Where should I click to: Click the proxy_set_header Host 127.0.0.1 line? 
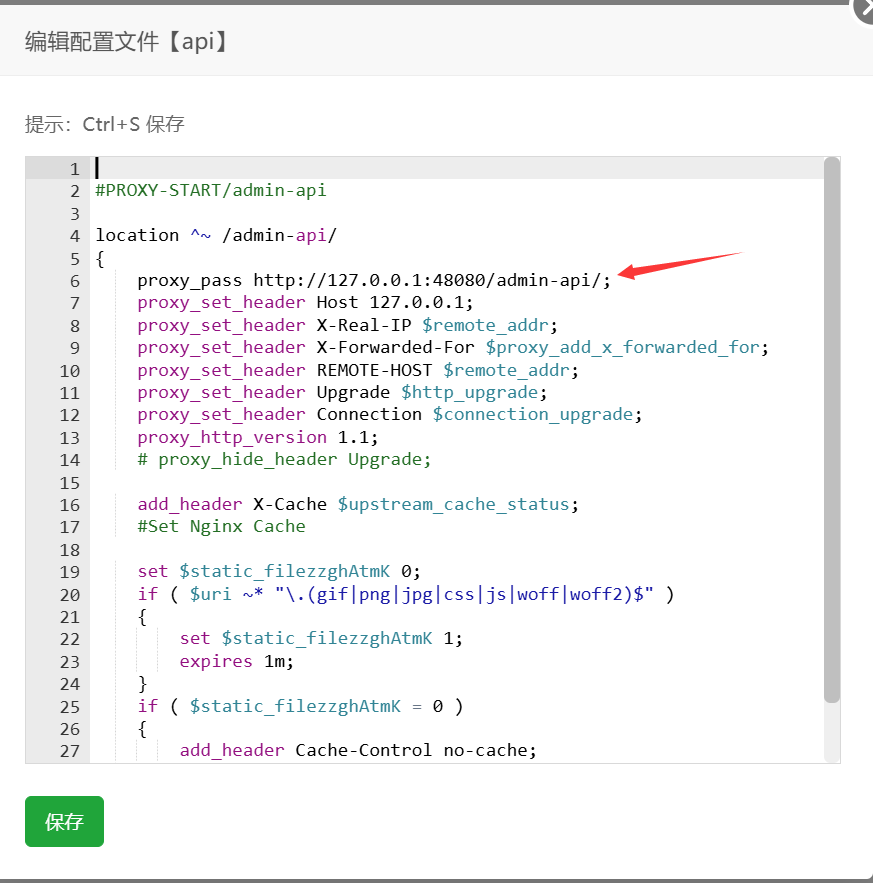pos(305,303)
